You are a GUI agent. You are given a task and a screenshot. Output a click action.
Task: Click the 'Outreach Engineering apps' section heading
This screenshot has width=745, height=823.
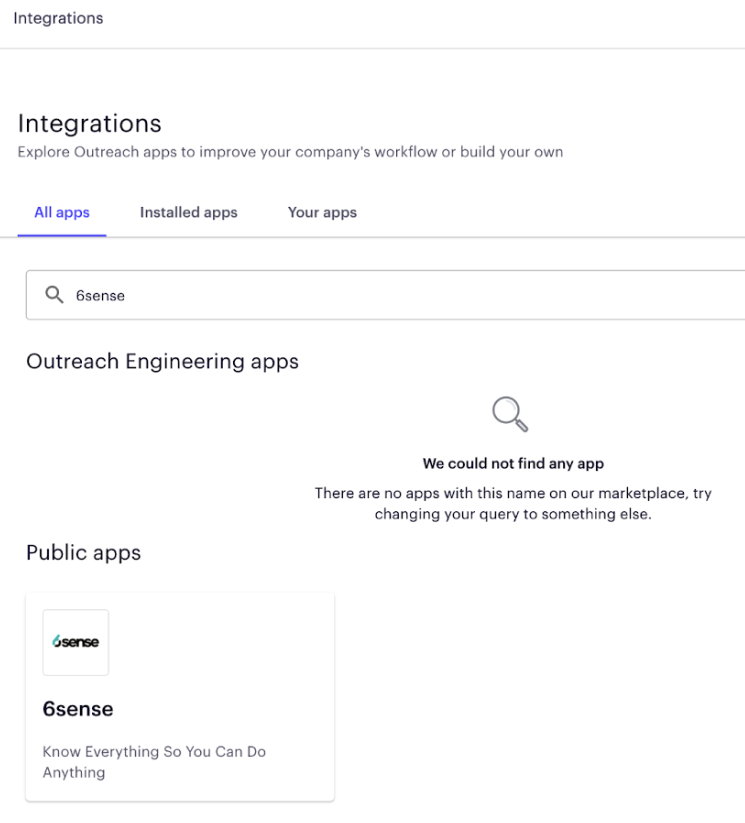(162, 362)
